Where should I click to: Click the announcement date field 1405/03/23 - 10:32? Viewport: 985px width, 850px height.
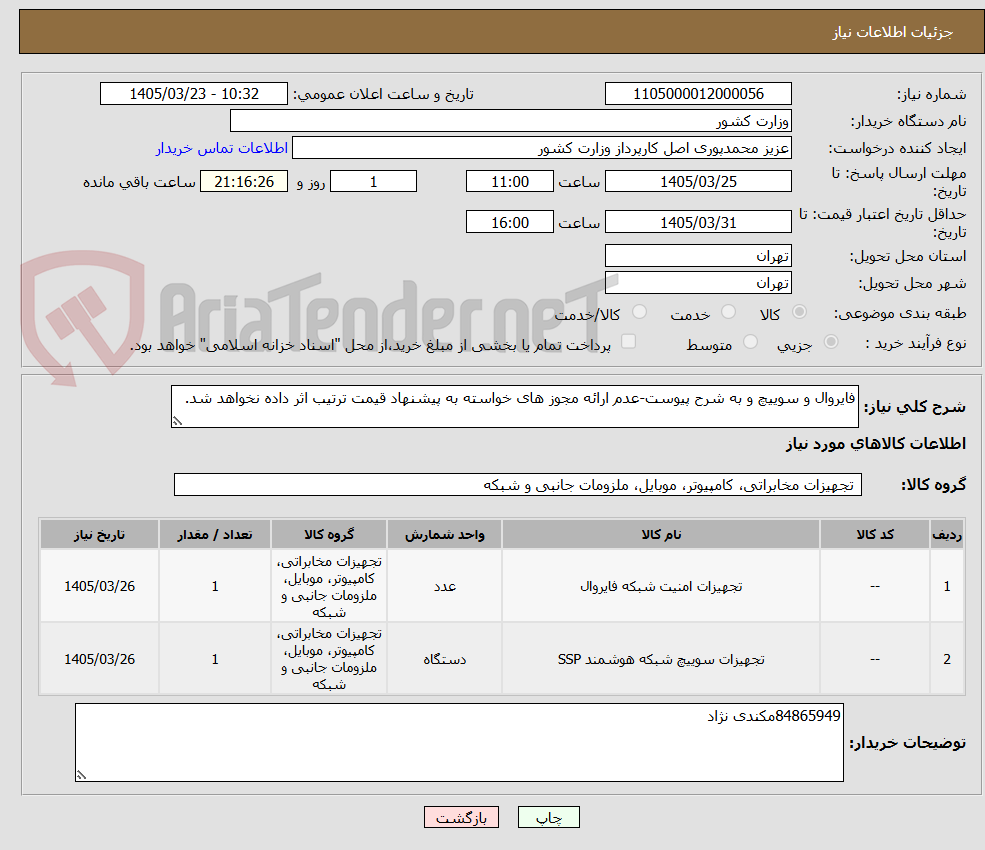(x=193, y=94)
